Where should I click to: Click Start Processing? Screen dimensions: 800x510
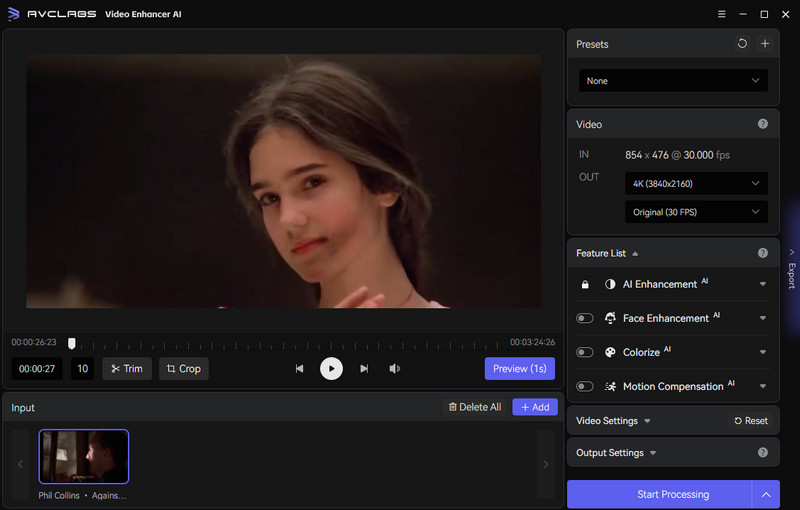tap(659, 494)
